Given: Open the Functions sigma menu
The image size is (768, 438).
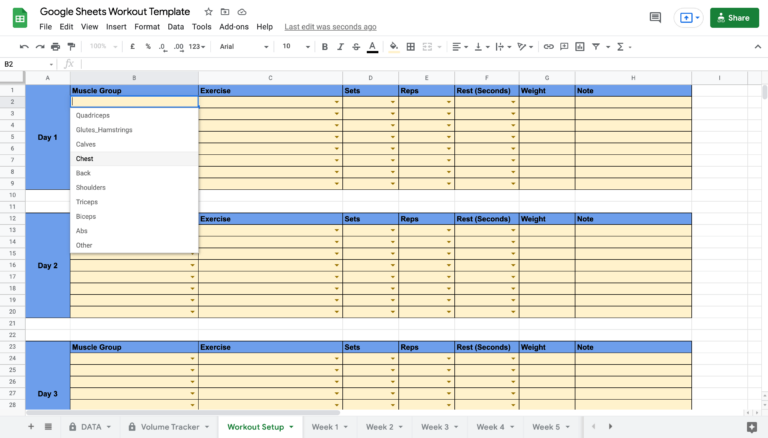Looking at the screenshot, I should pyautogui.click(x=621, y=47).
